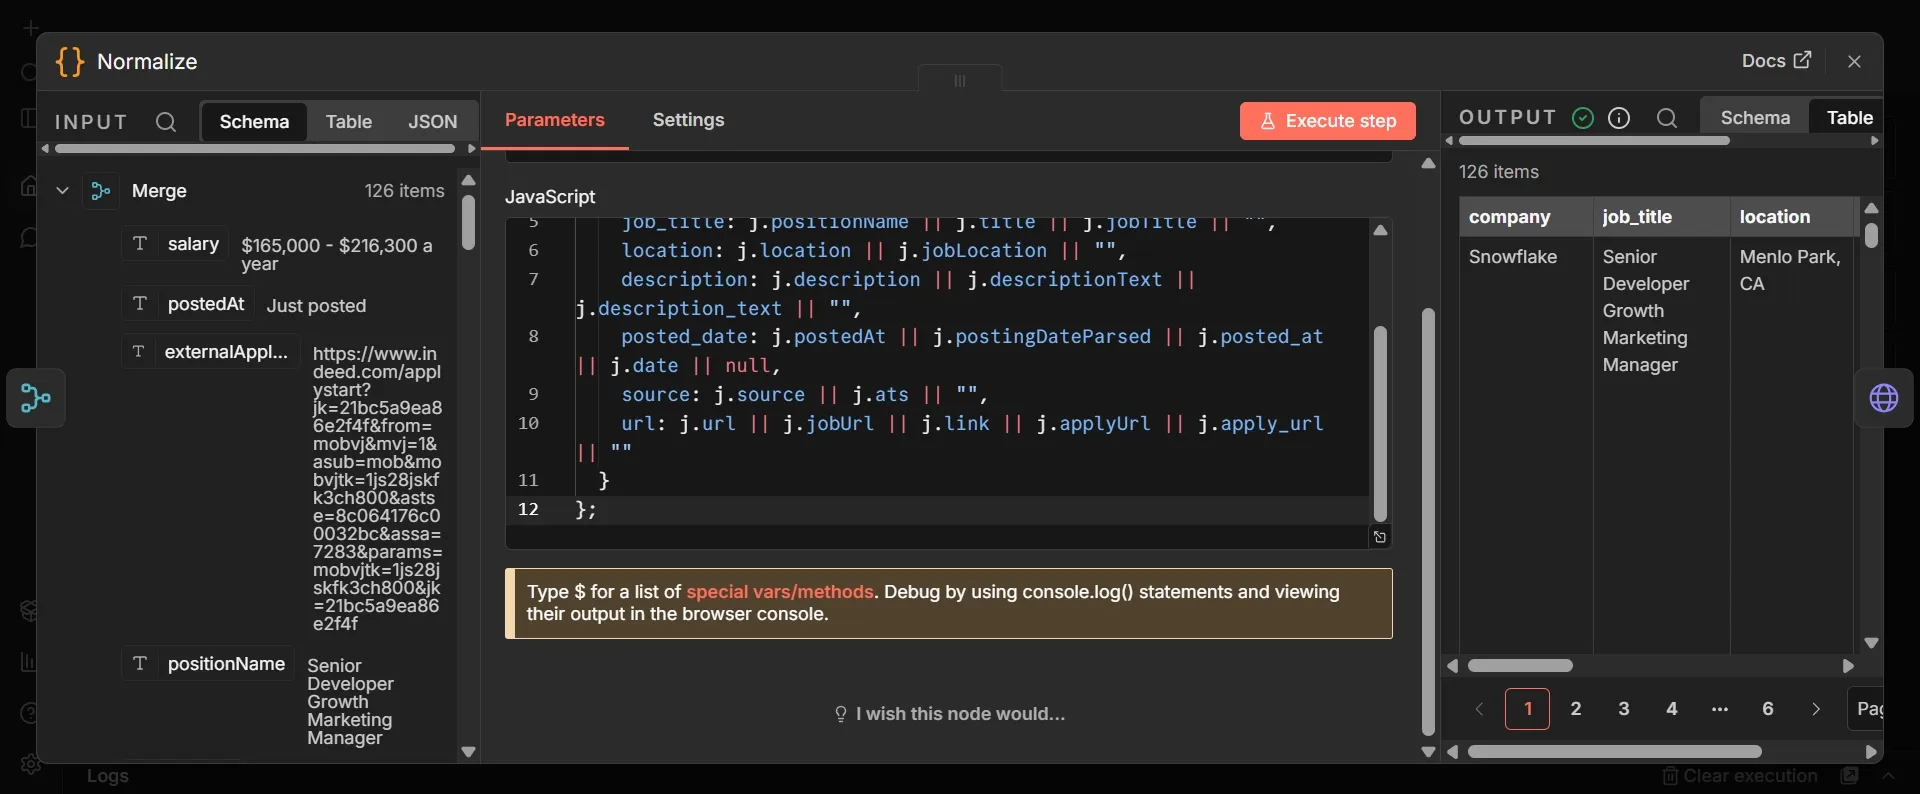The width and height of the screenshot is (1920, 794).
Task: Click the pagination ellipsis for more pages
Action: point(1720,709)
